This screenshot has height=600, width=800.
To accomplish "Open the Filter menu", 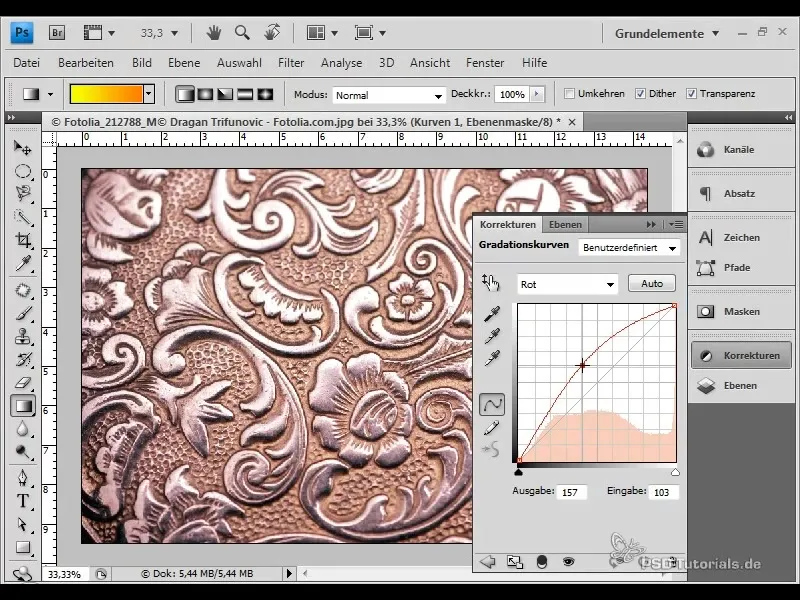I will click(x=291, y=63).
